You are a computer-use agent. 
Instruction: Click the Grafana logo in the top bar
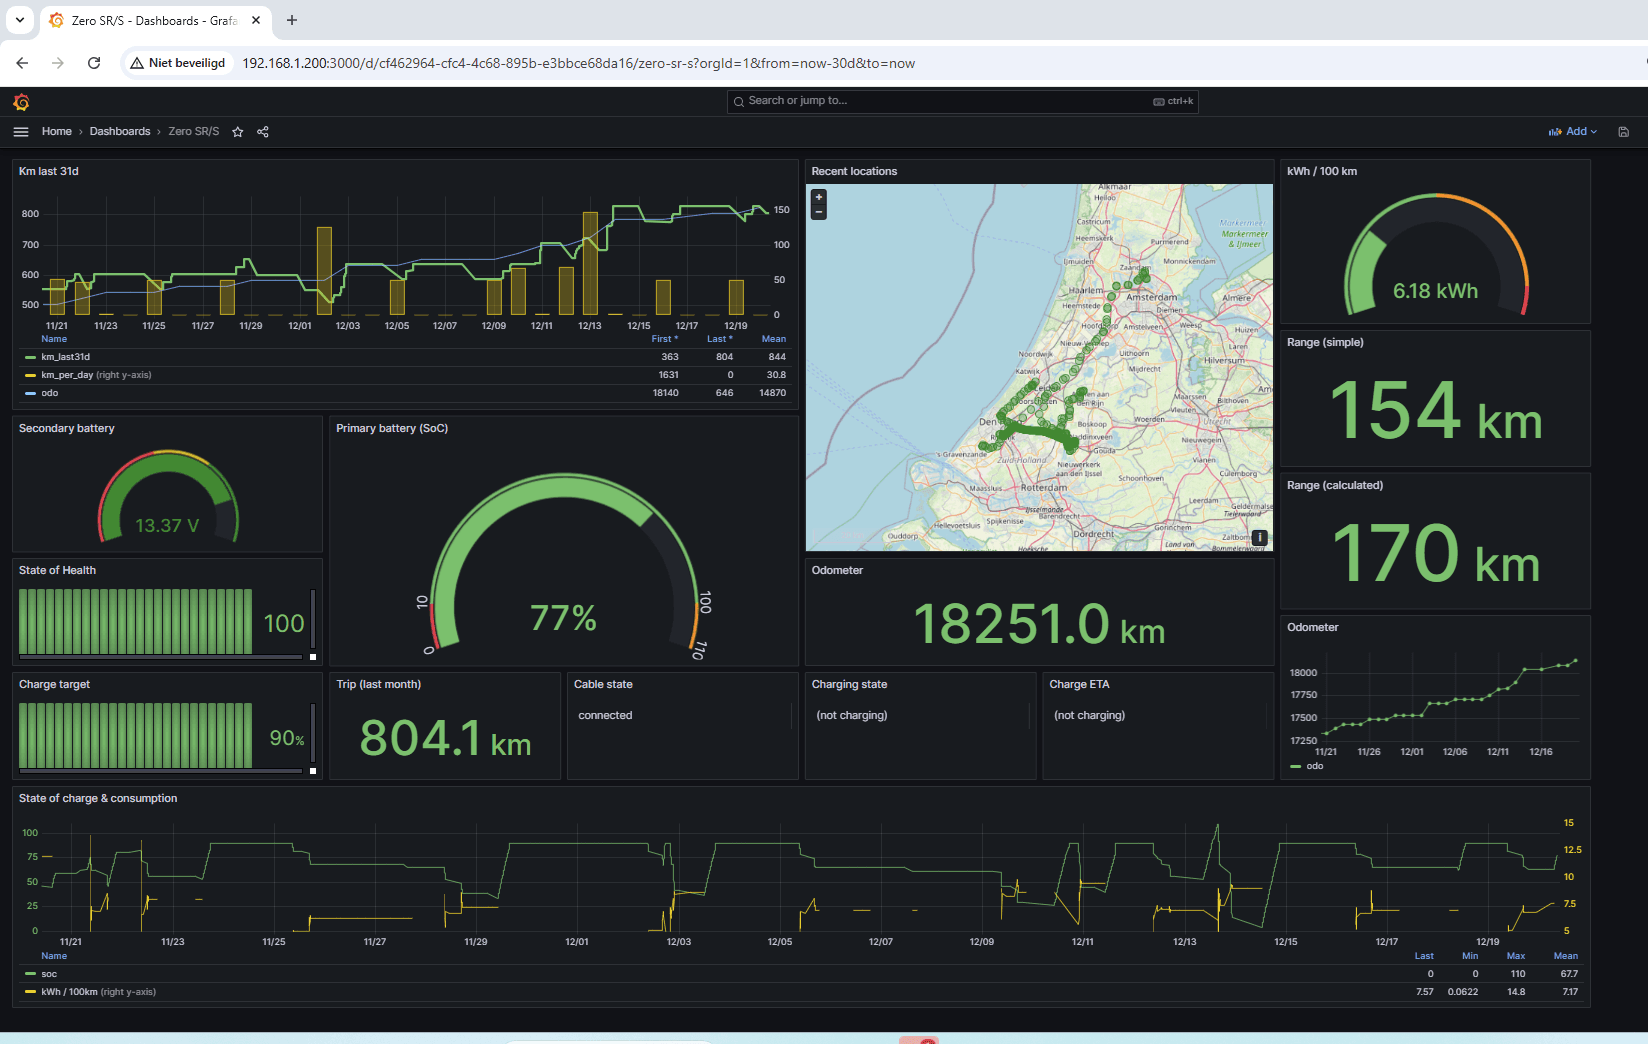pos(21,101)
